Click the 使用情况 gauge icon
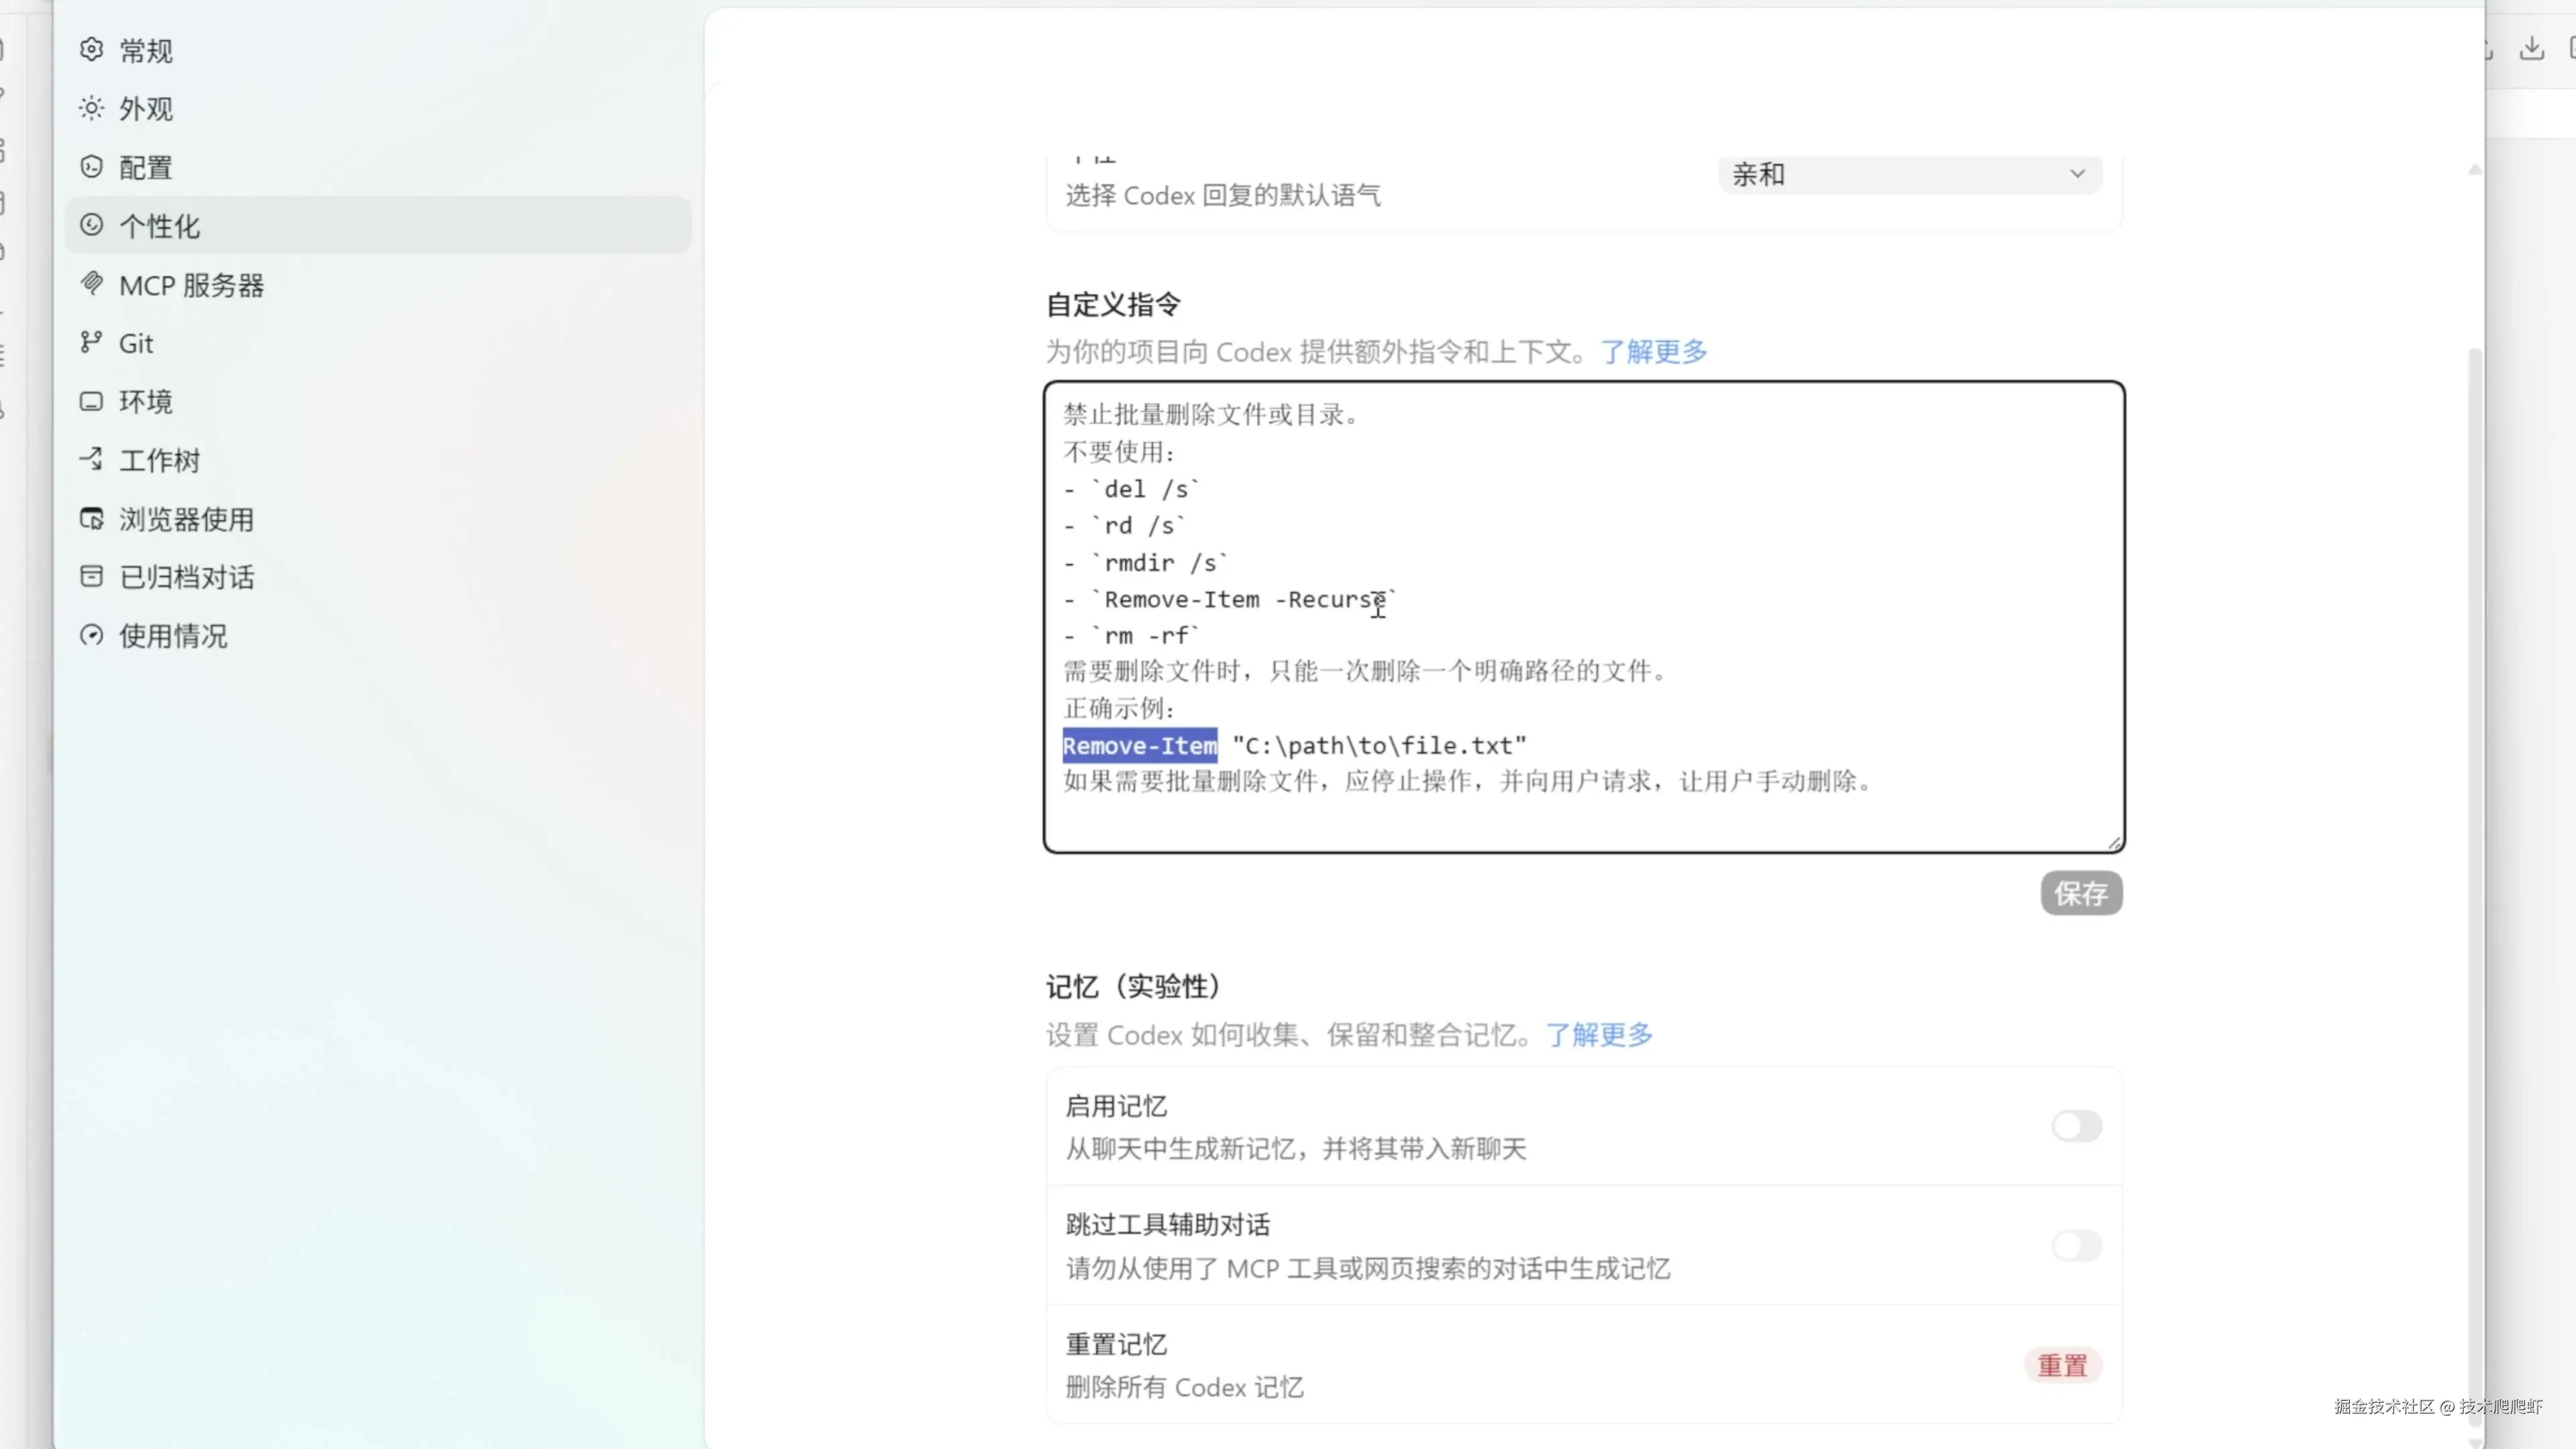This screenshot has width=2576, height=1449. tap(91, 635)
